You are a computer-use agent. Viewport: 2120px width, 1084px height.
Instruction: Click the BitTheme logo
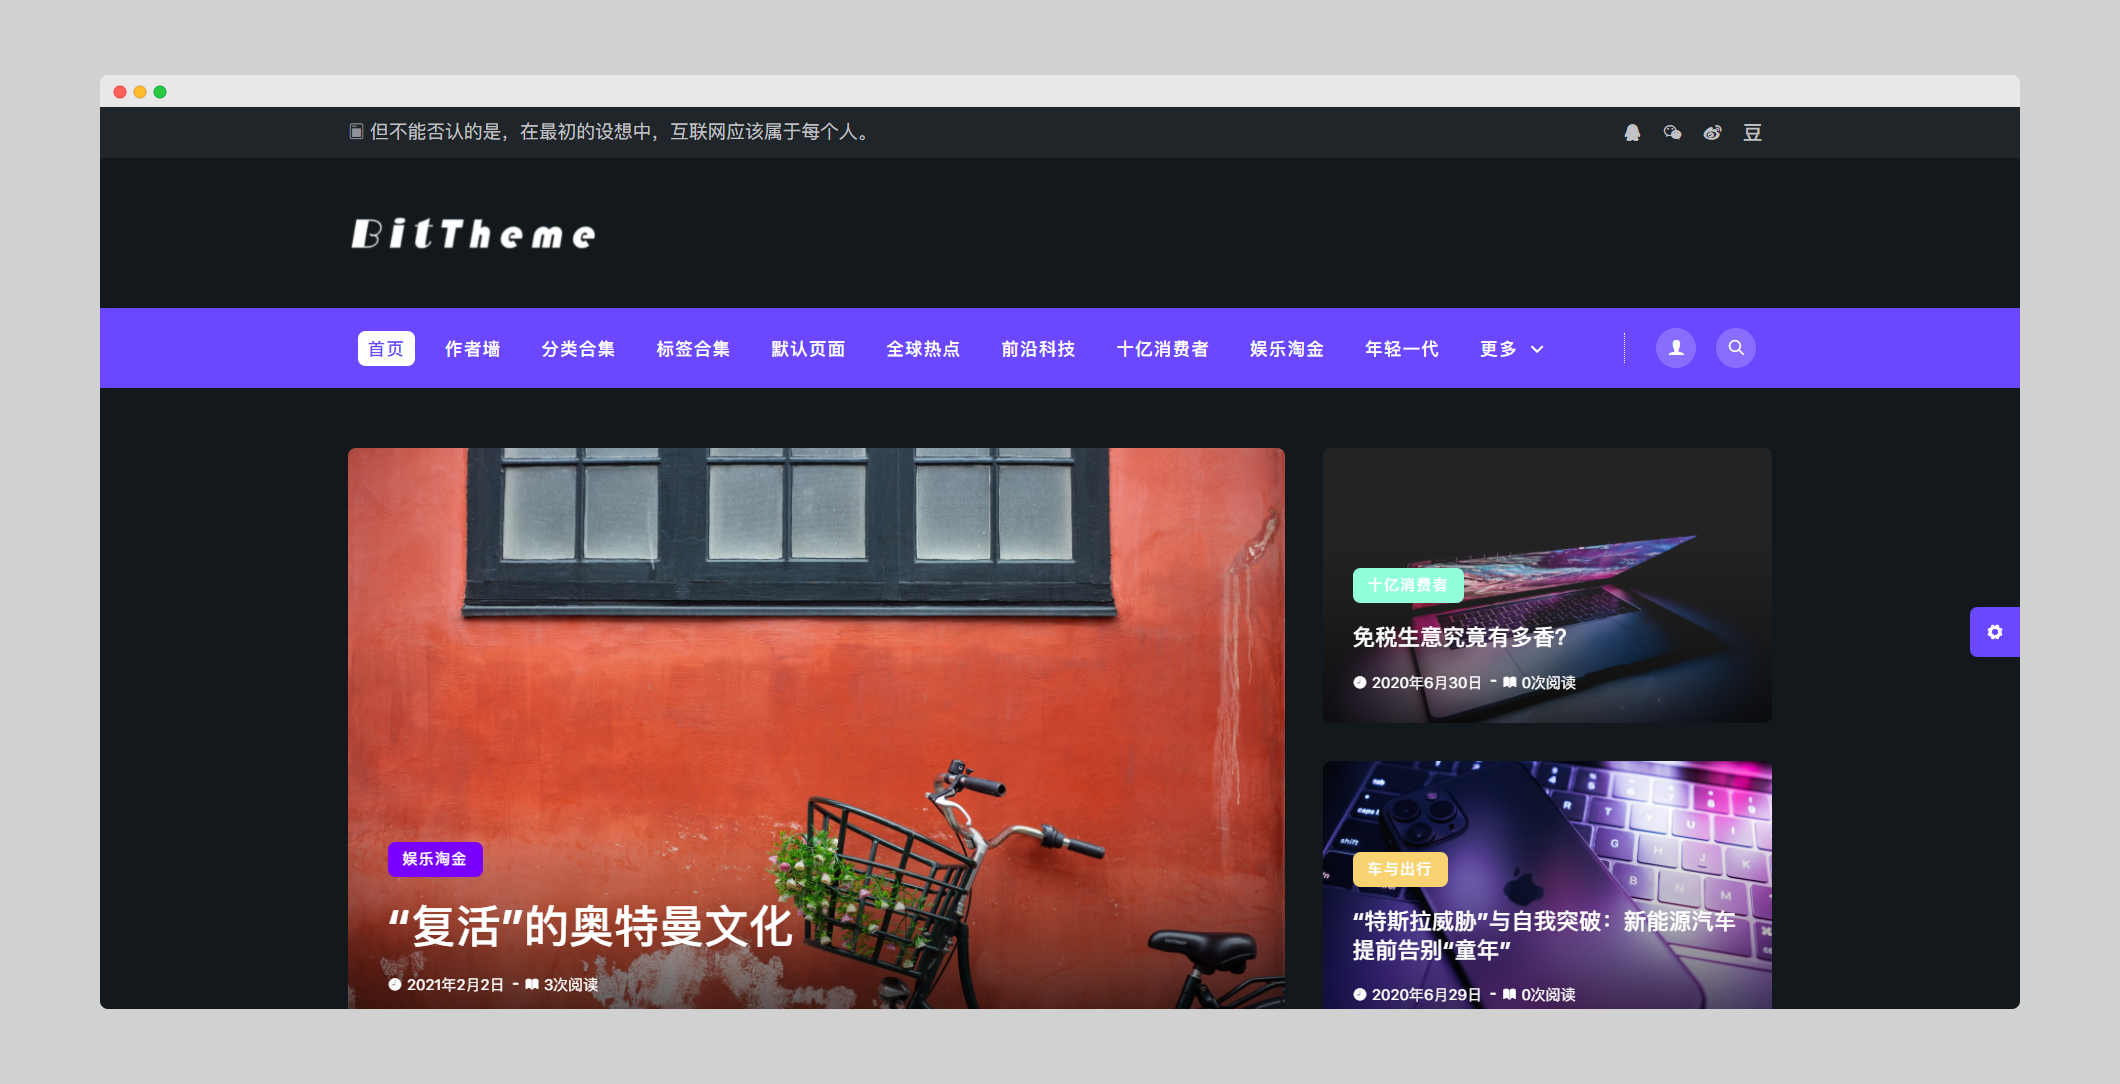tap(473, 234)
